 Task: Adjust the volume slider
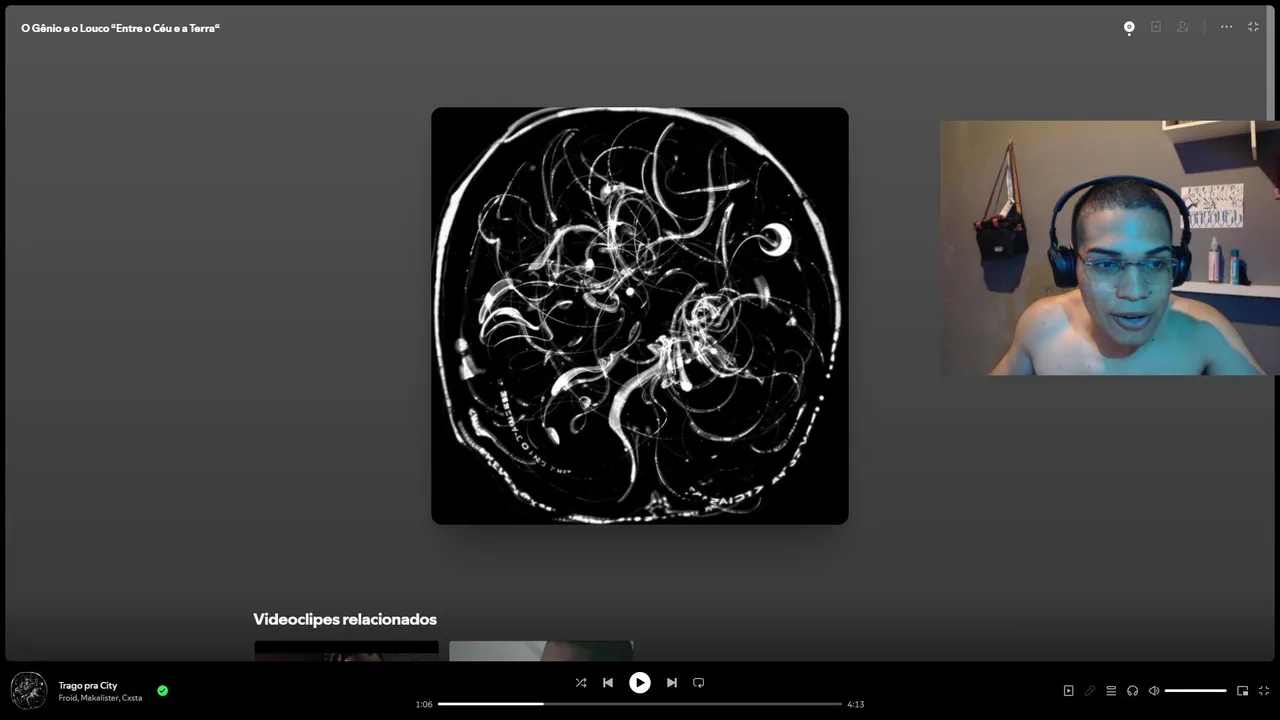point(1195,690)
